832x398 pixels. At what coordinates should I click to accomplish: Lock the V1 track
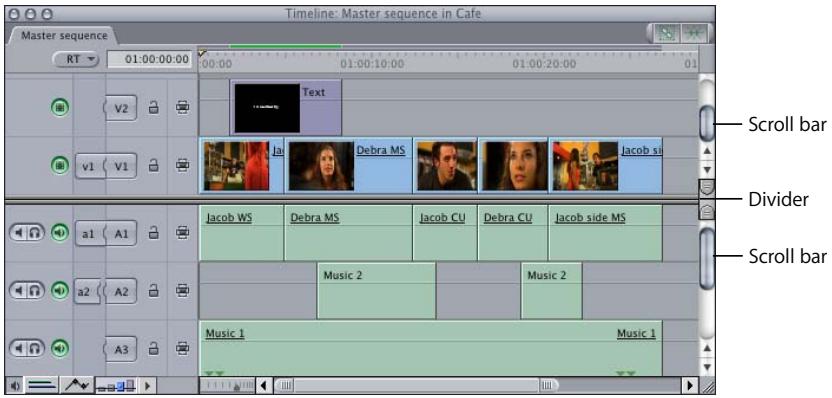pyautogui.click(x=154, y=166)
